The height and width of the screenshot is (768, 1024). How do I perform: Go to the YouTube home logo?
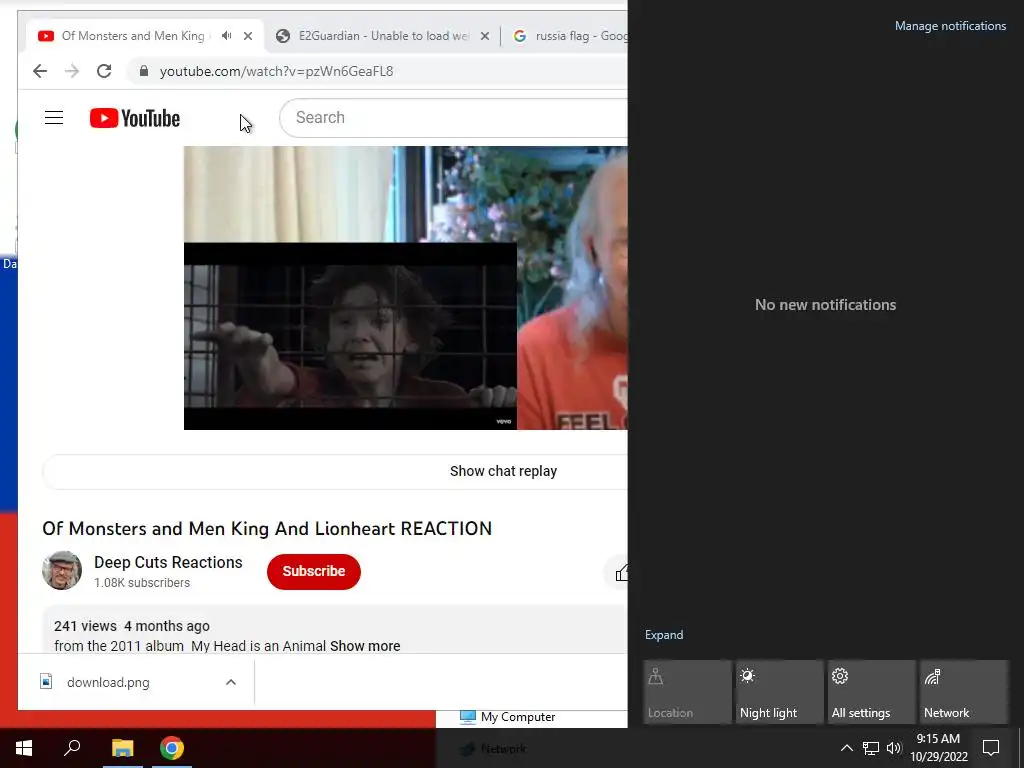(x=135, y=118)
